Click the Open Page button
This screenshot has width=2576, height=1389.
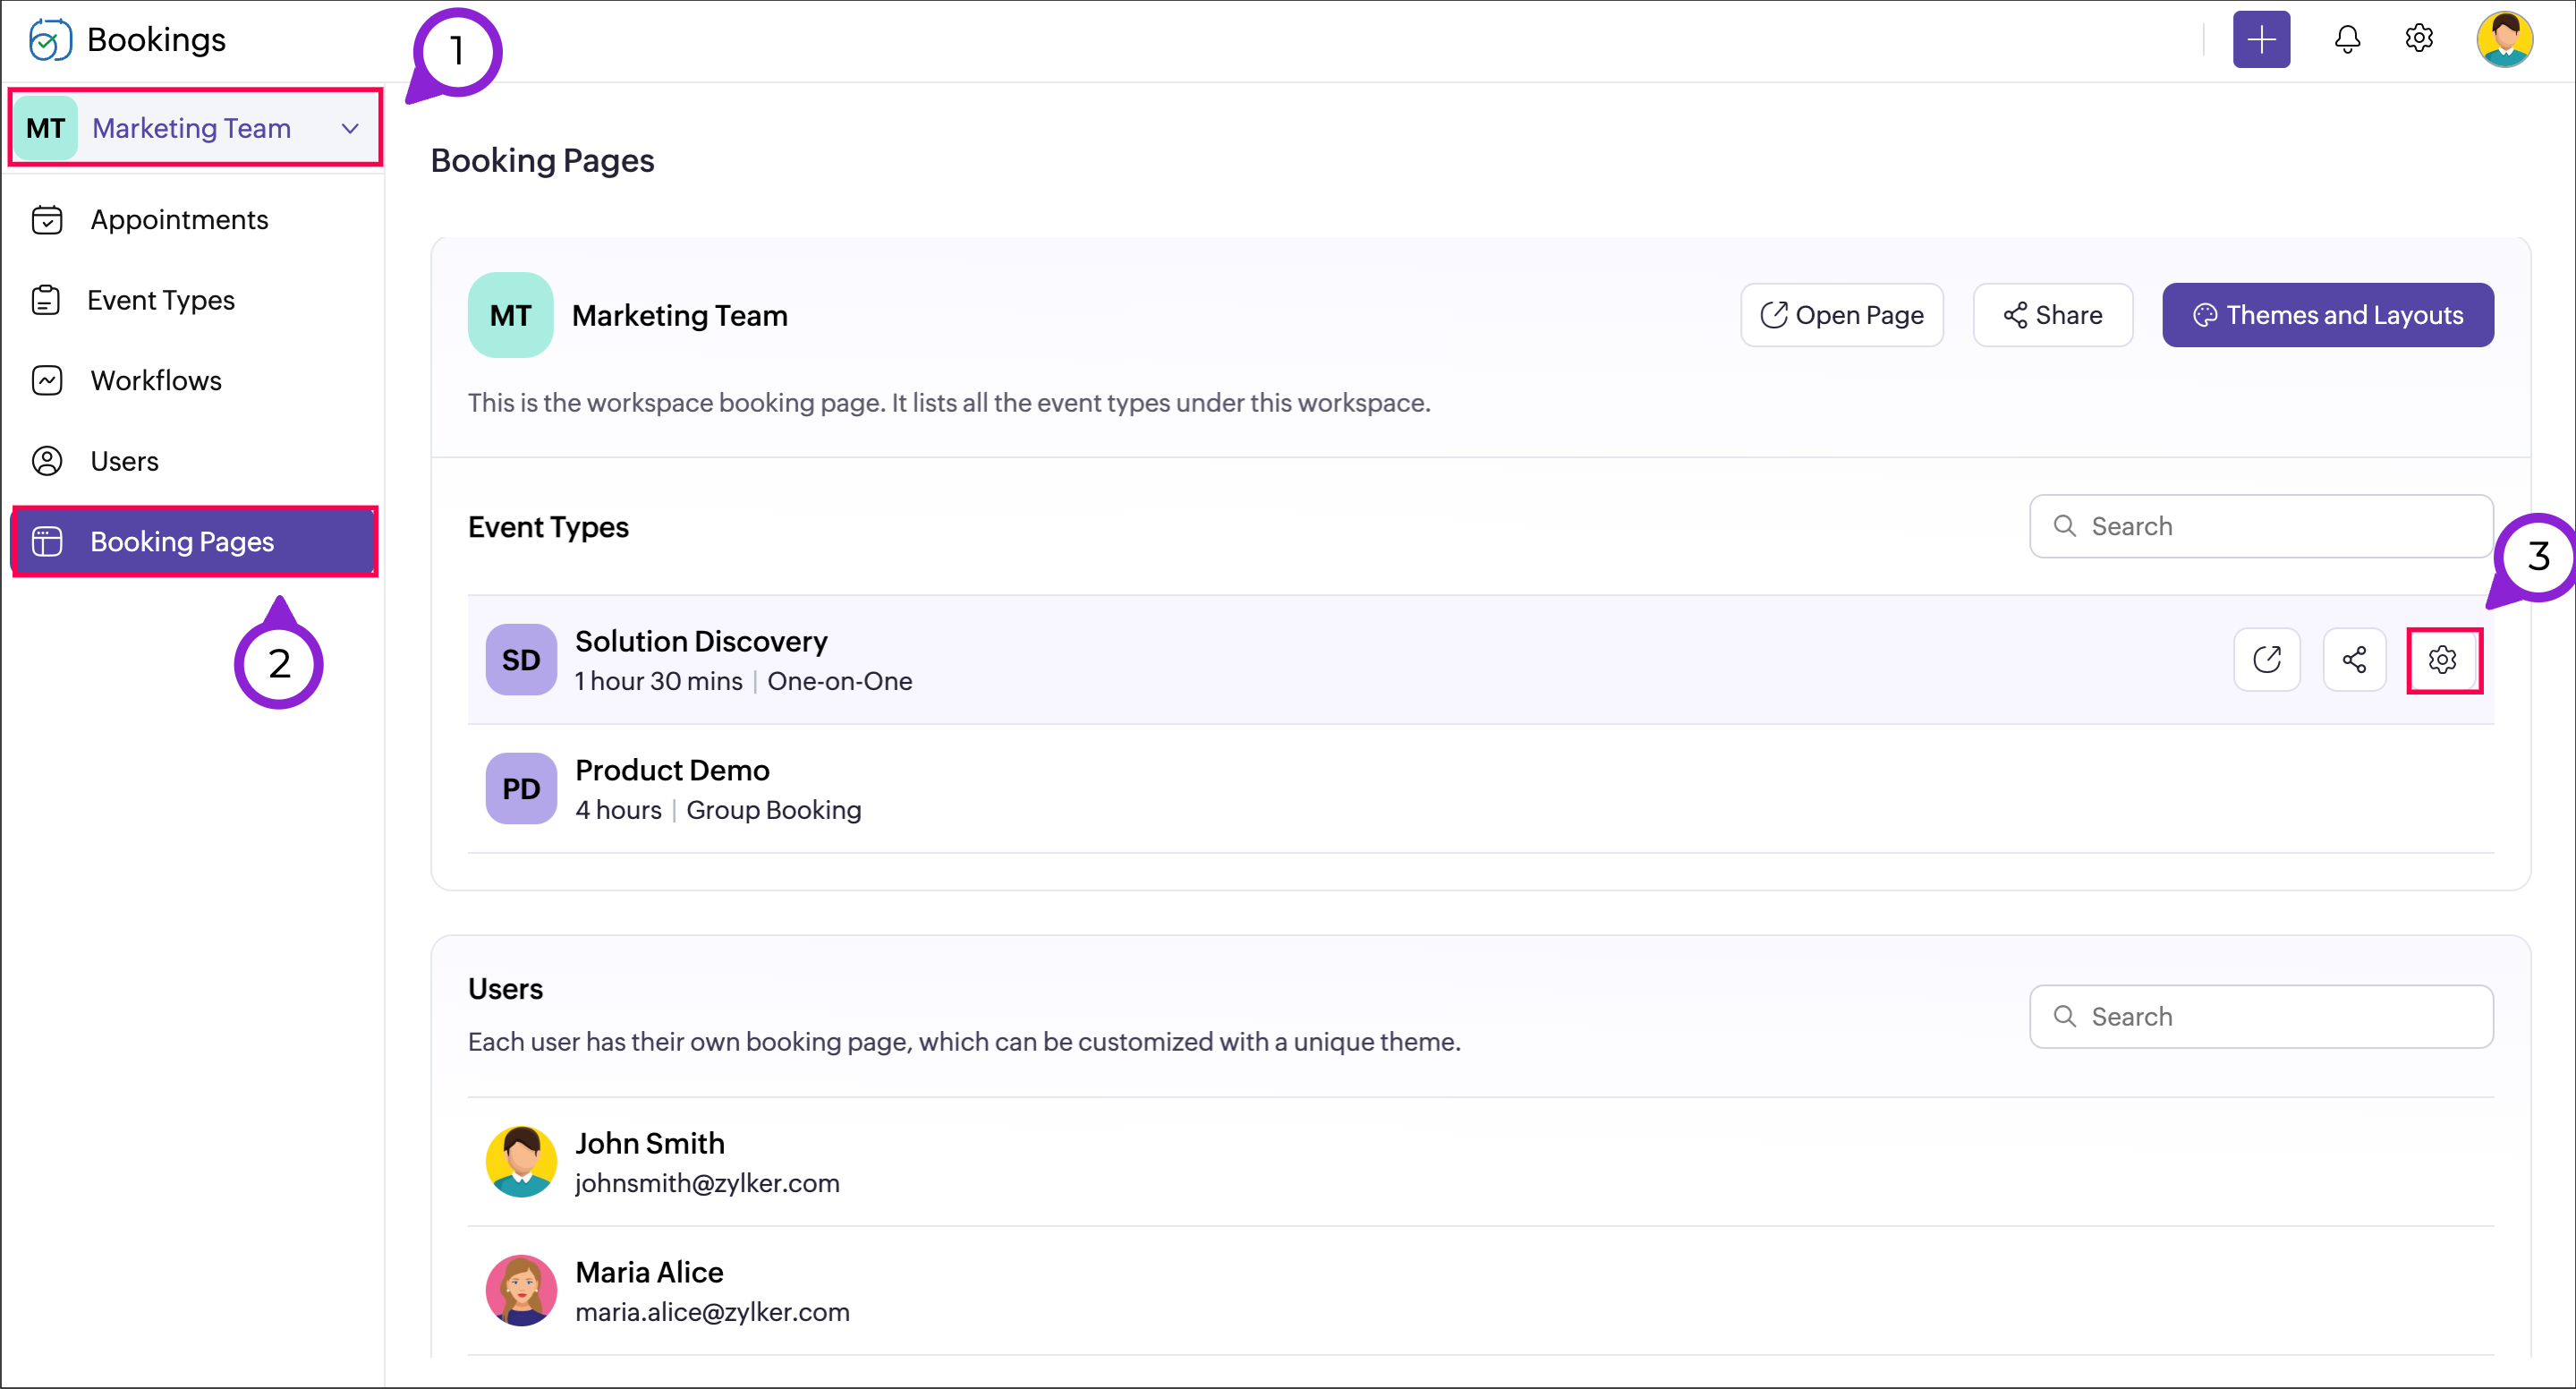pos(1841,315)
